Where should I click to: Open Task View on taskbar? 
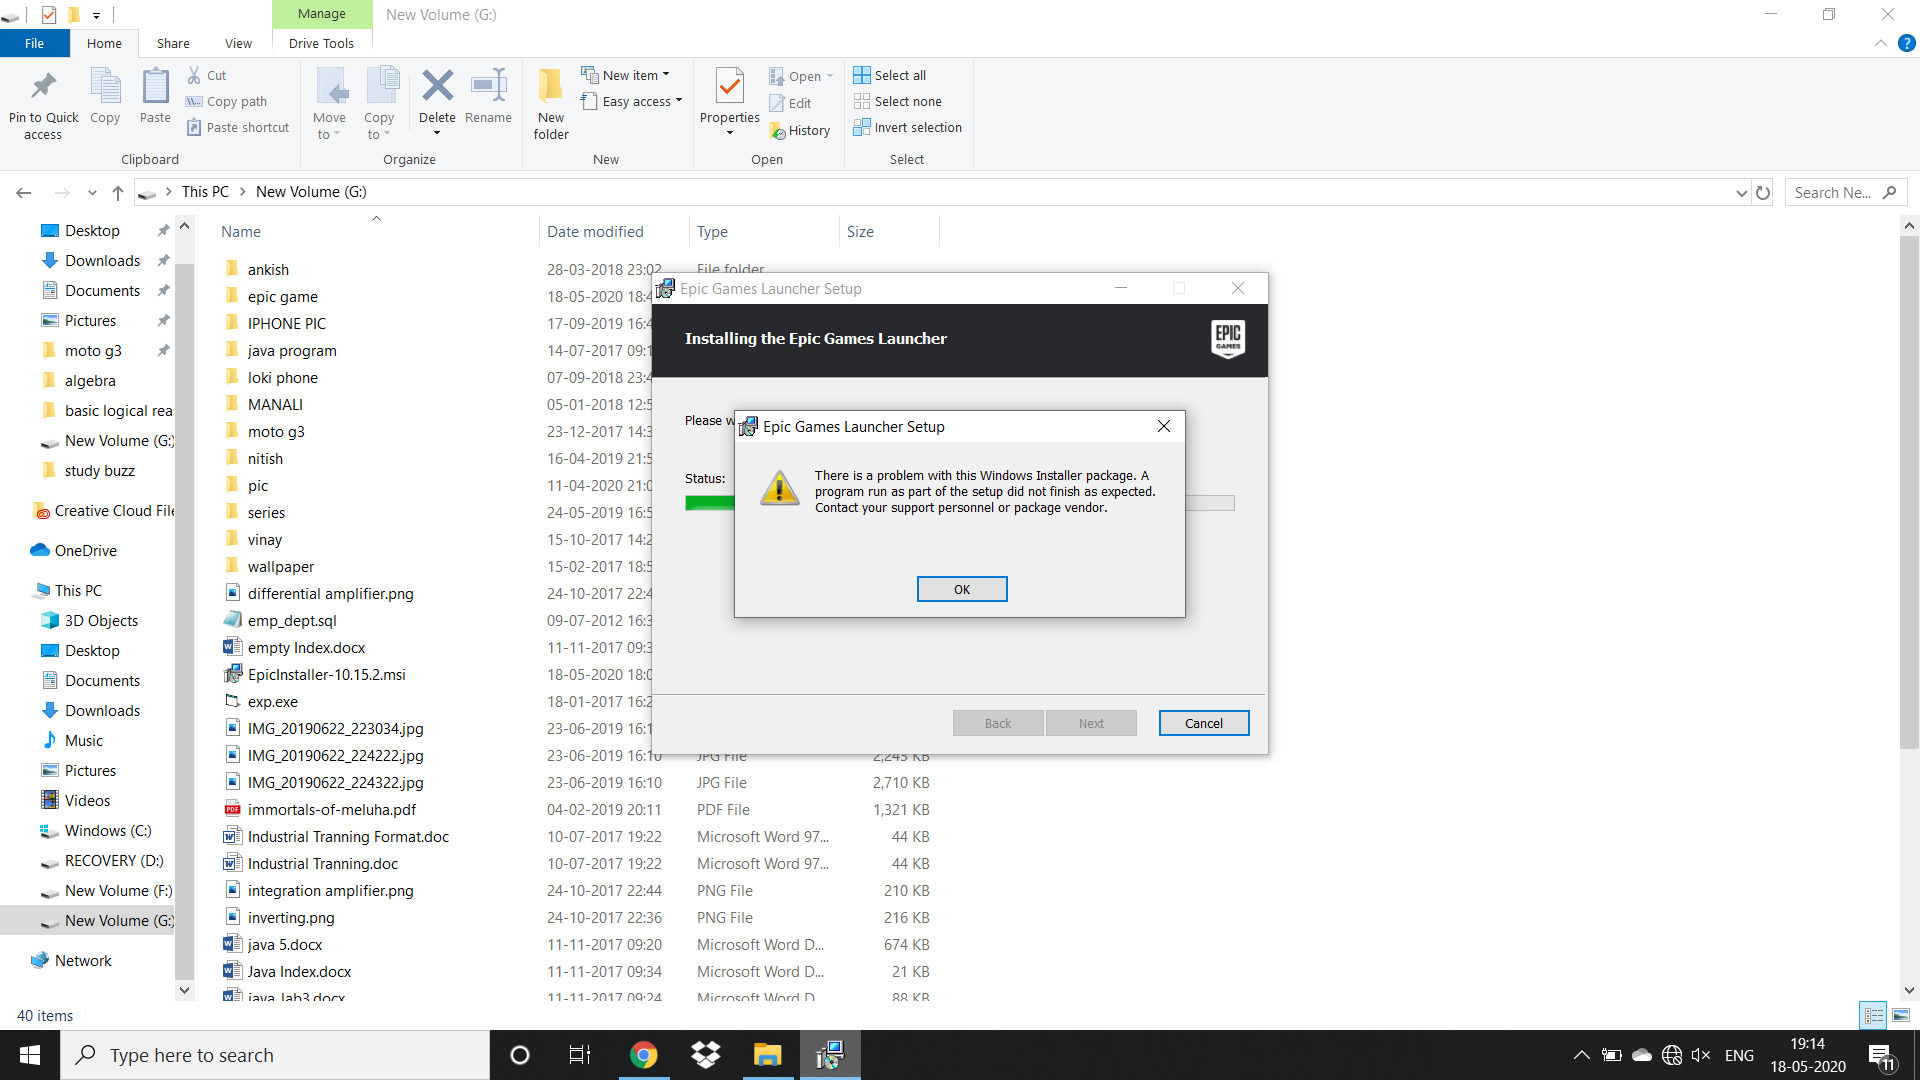pyautogui.click(x=580, y=1055)
